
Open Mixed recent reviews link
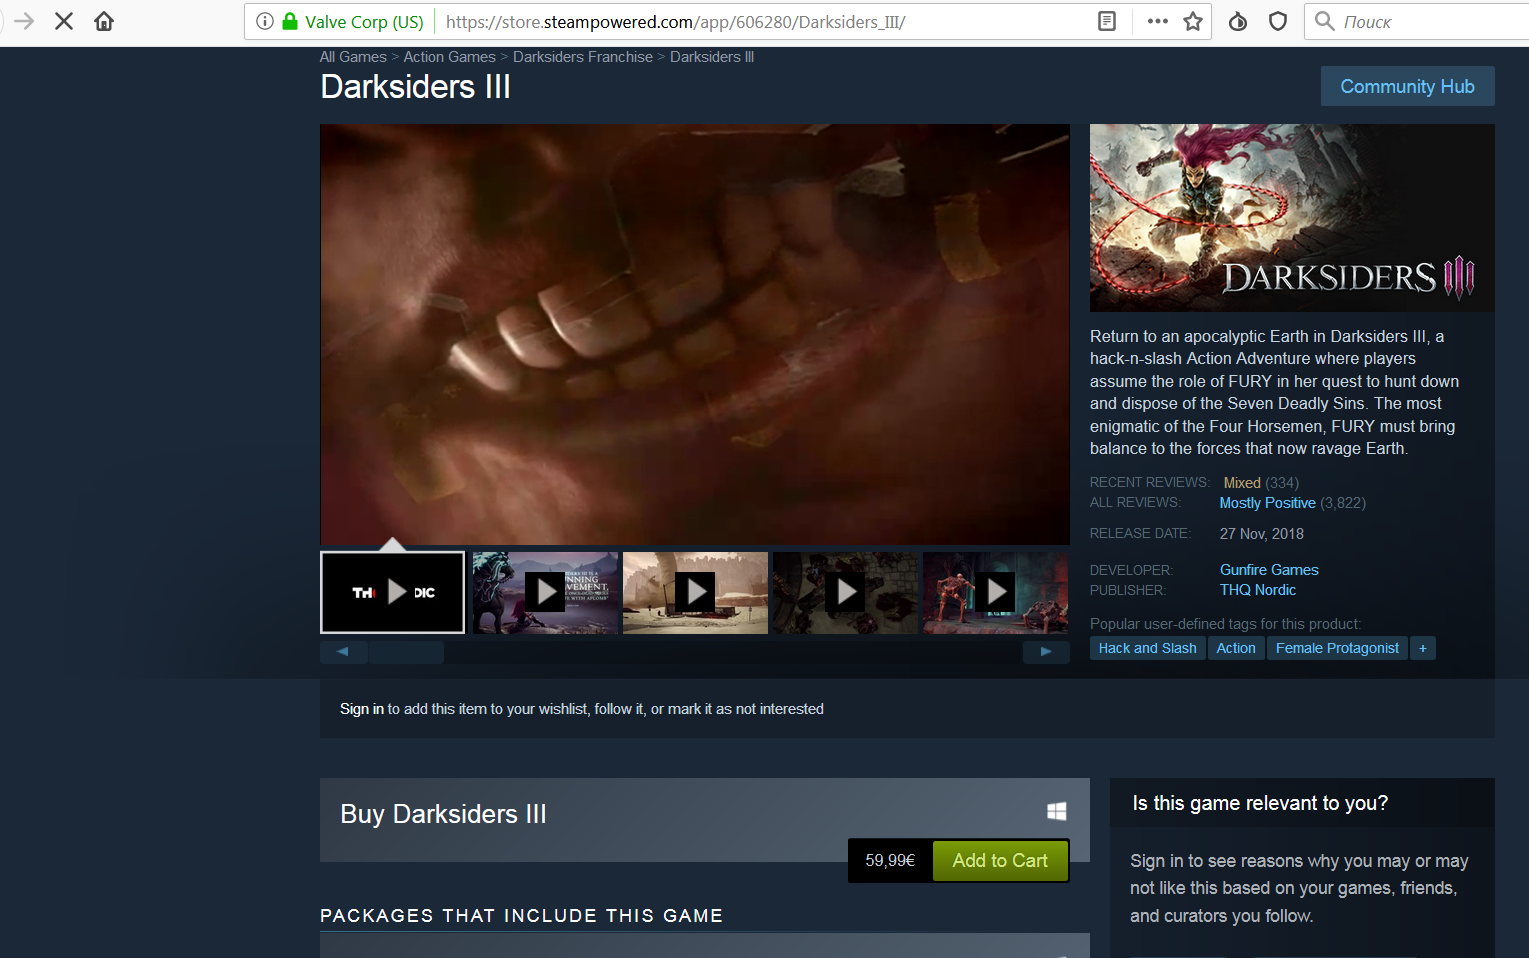coord(1242,483)
